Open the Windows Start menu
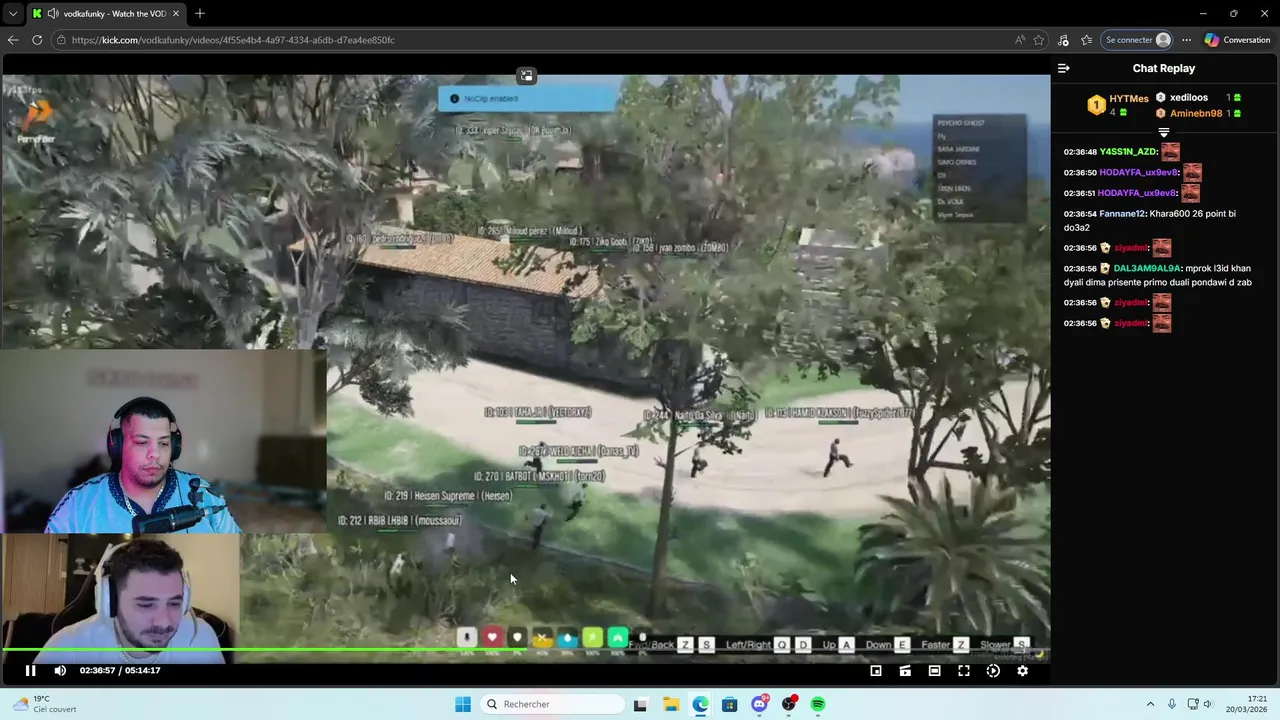This screenshot has height=720, width=1280. pyautogui.click(x=463, y=704)
